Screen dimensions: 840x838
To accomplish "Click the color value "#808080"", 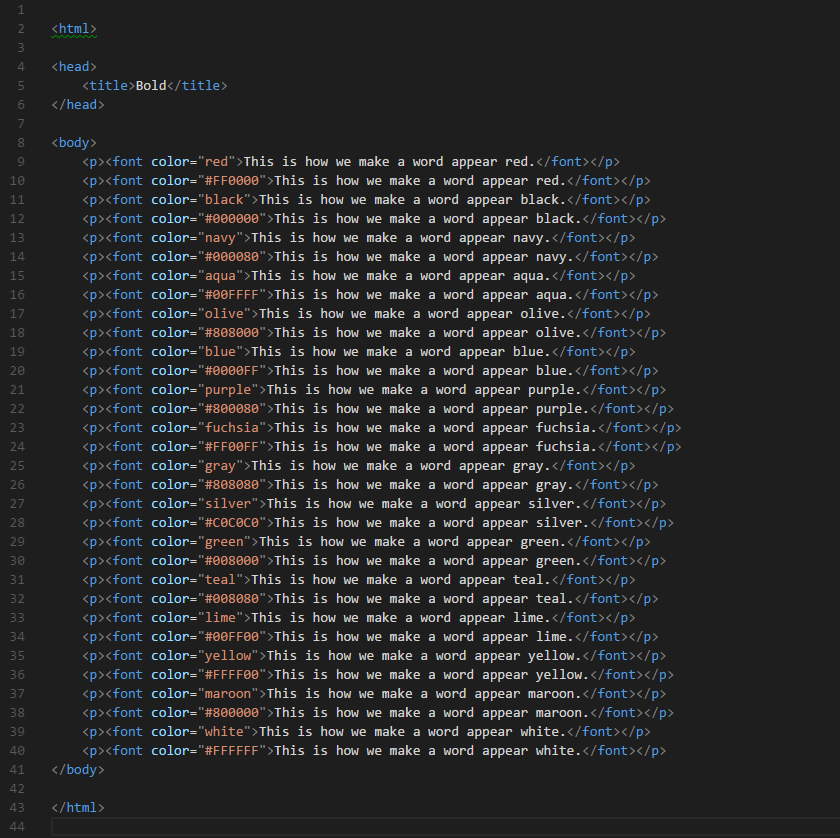I will (x=232, y=485).
